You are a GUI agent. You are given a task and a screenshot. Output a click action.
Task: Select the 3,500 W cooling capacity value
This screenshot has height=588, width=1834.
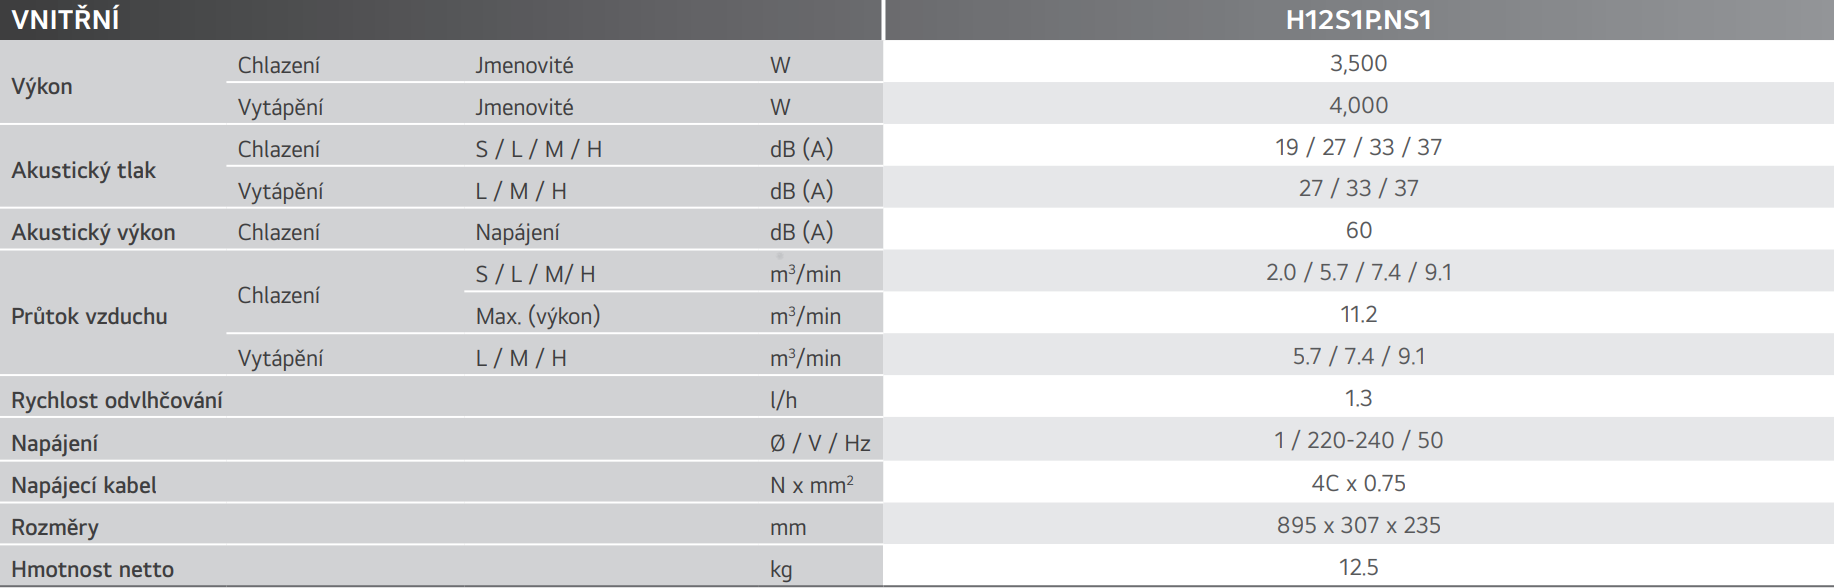click(x=1358, y=63)
